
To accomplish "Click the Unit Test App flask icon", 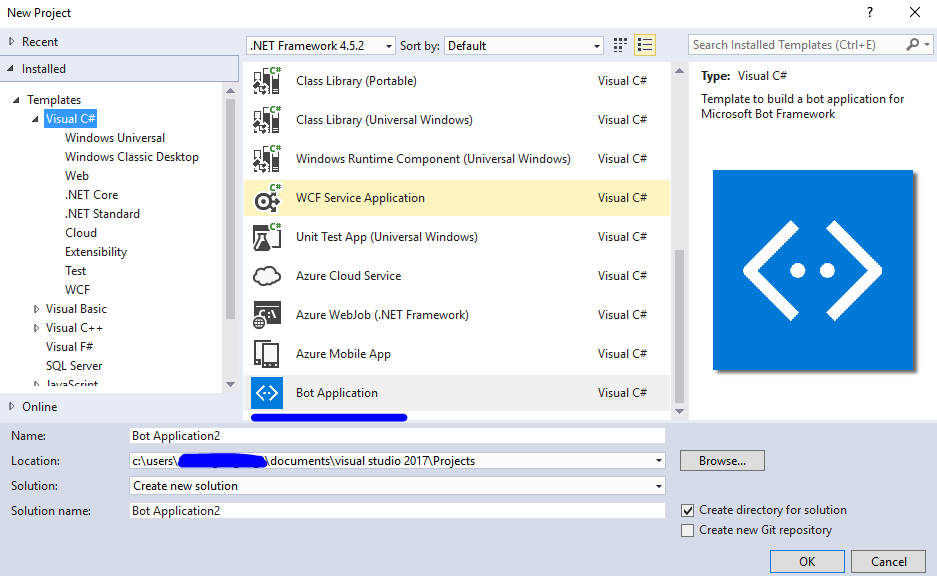I will (267, 237).
